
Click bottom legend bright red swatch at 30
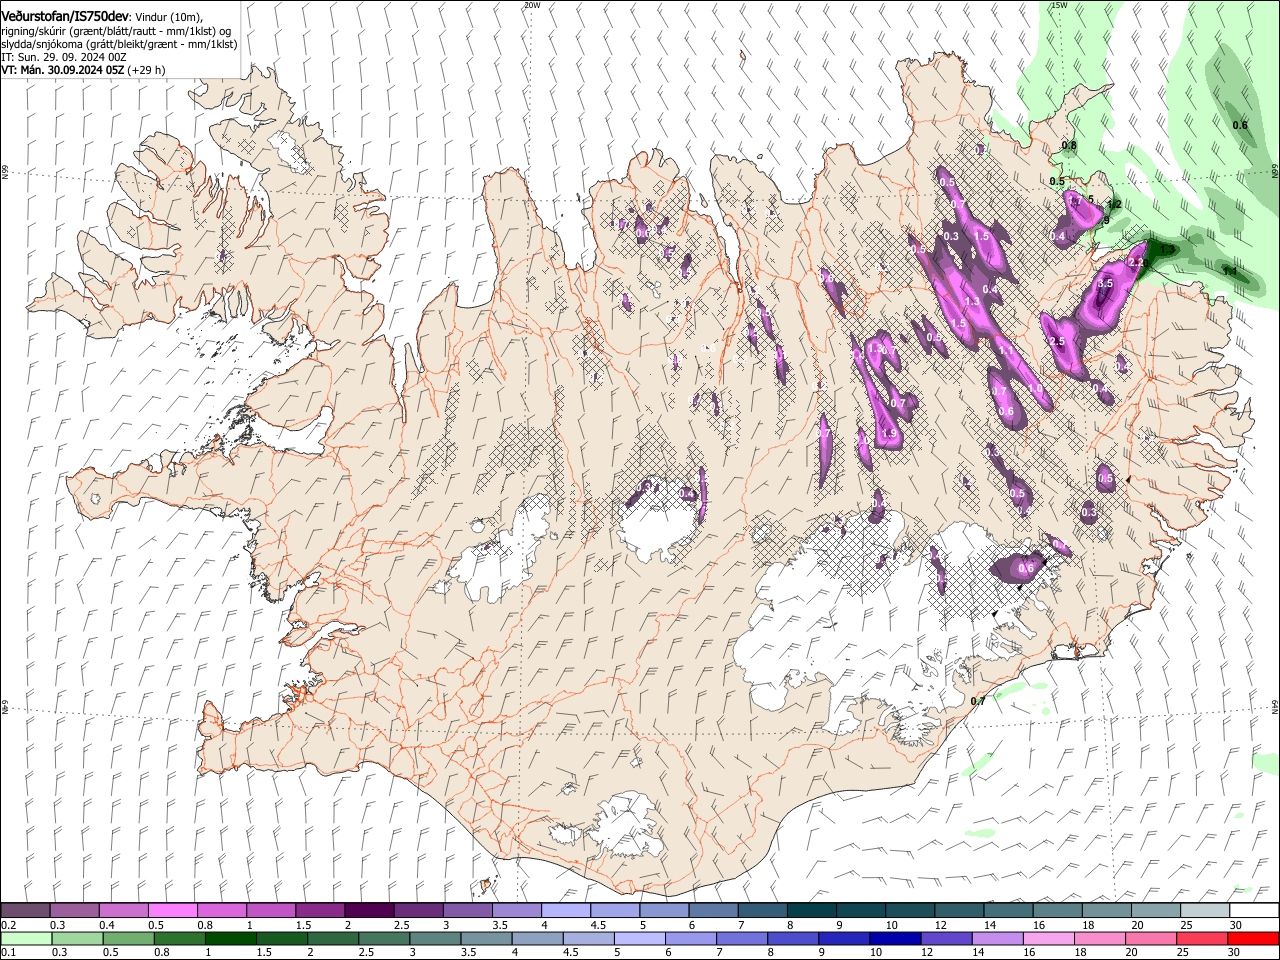coord(1253,939)
